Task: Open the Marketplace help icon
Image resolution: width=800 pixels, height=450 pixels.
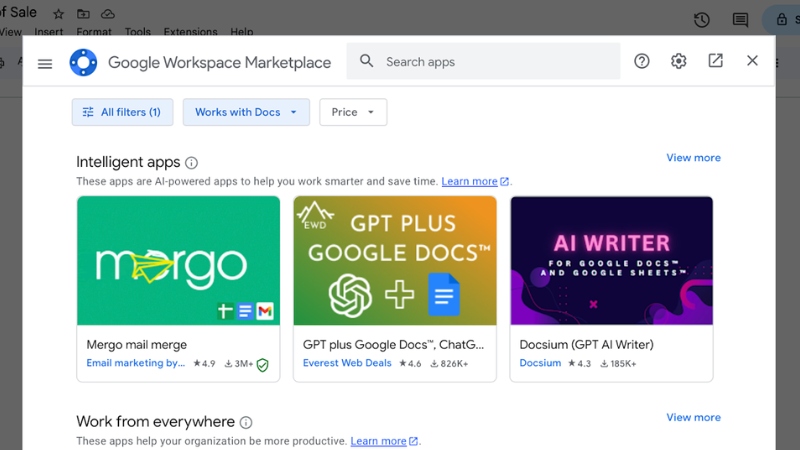Action: pos(641,61)
